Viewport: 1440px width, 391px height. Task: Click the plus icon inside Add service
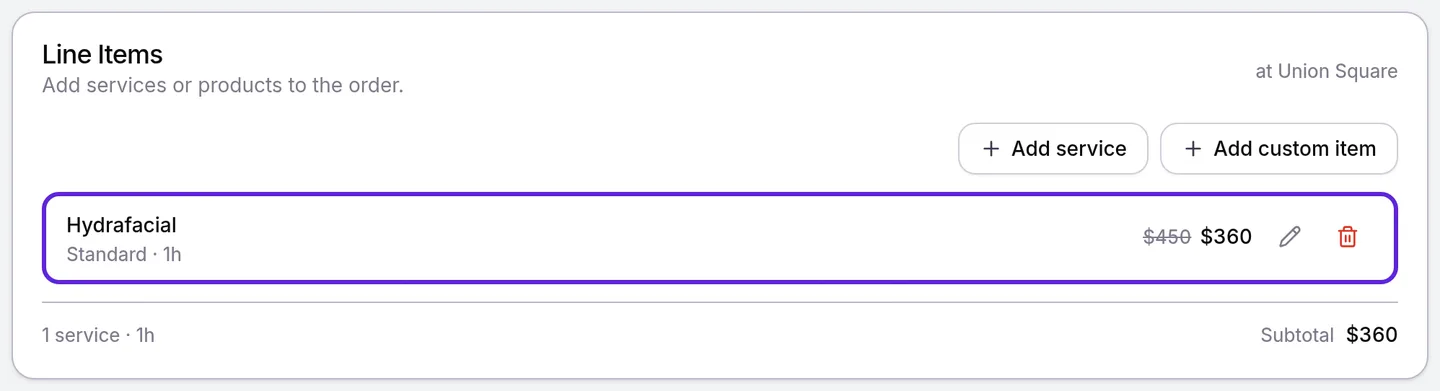coord(991,149)
